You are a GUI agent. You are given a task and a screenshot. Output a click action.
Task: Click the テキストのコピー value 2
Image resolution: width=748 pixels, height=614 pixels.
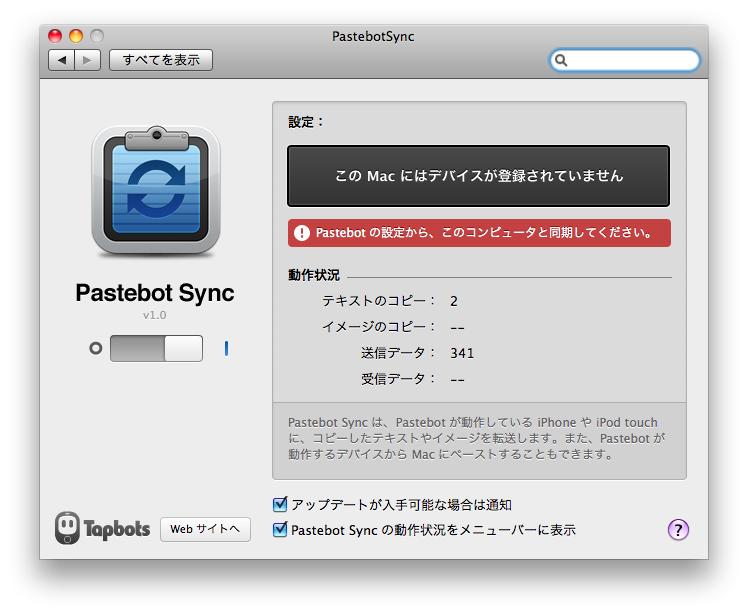tap(454, 301)
